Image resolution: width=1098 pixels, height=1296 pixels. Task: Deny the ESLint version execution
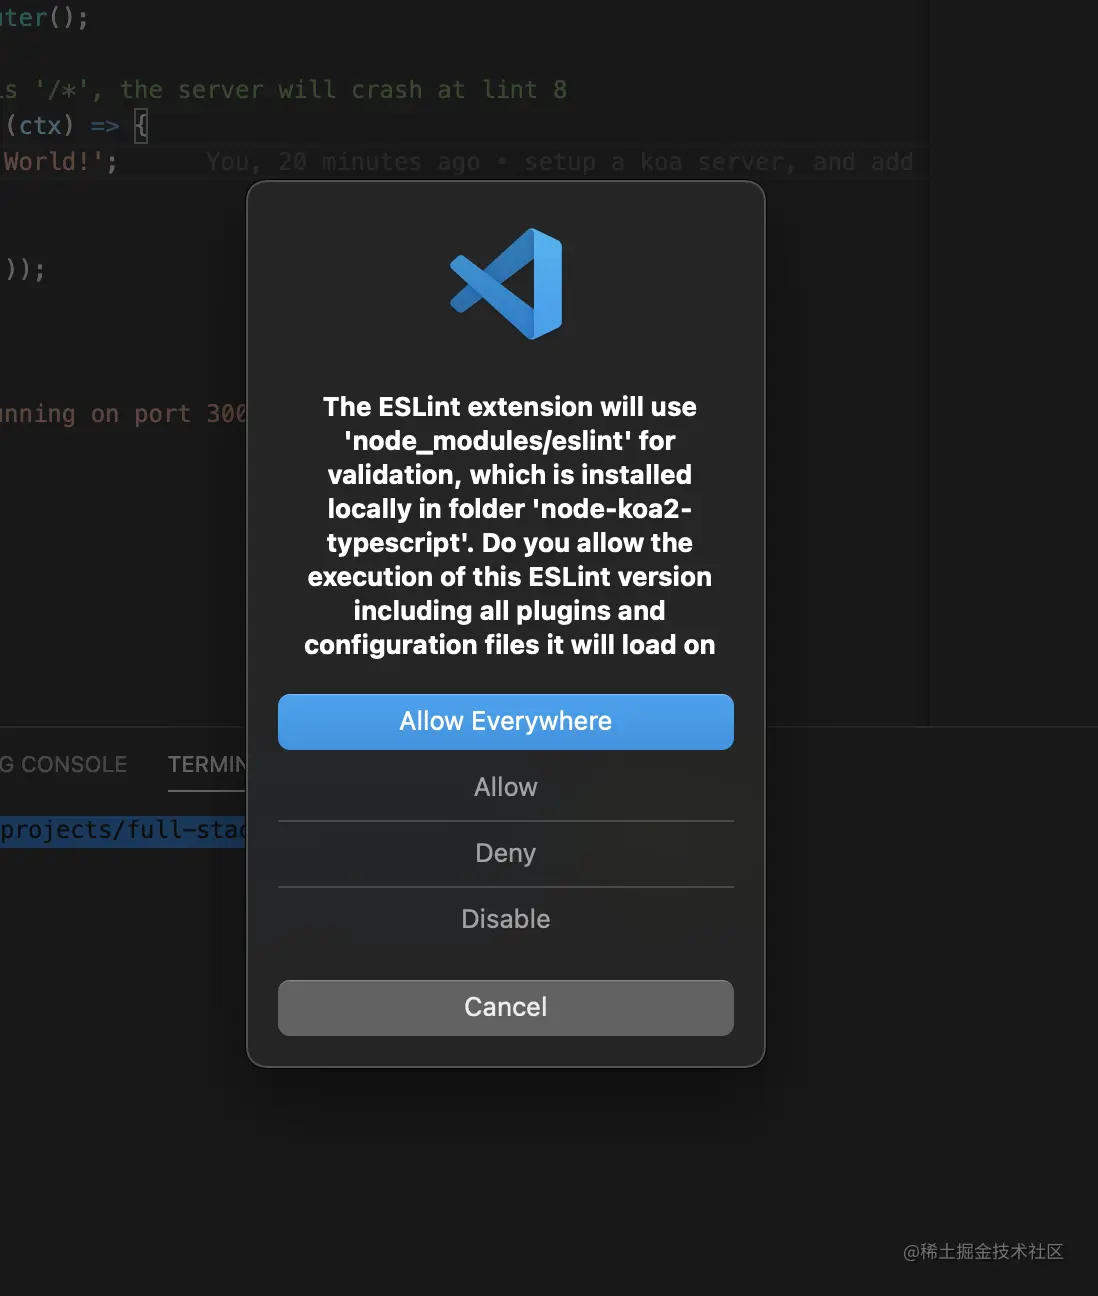pyautogui.click(x=505, y=853)
